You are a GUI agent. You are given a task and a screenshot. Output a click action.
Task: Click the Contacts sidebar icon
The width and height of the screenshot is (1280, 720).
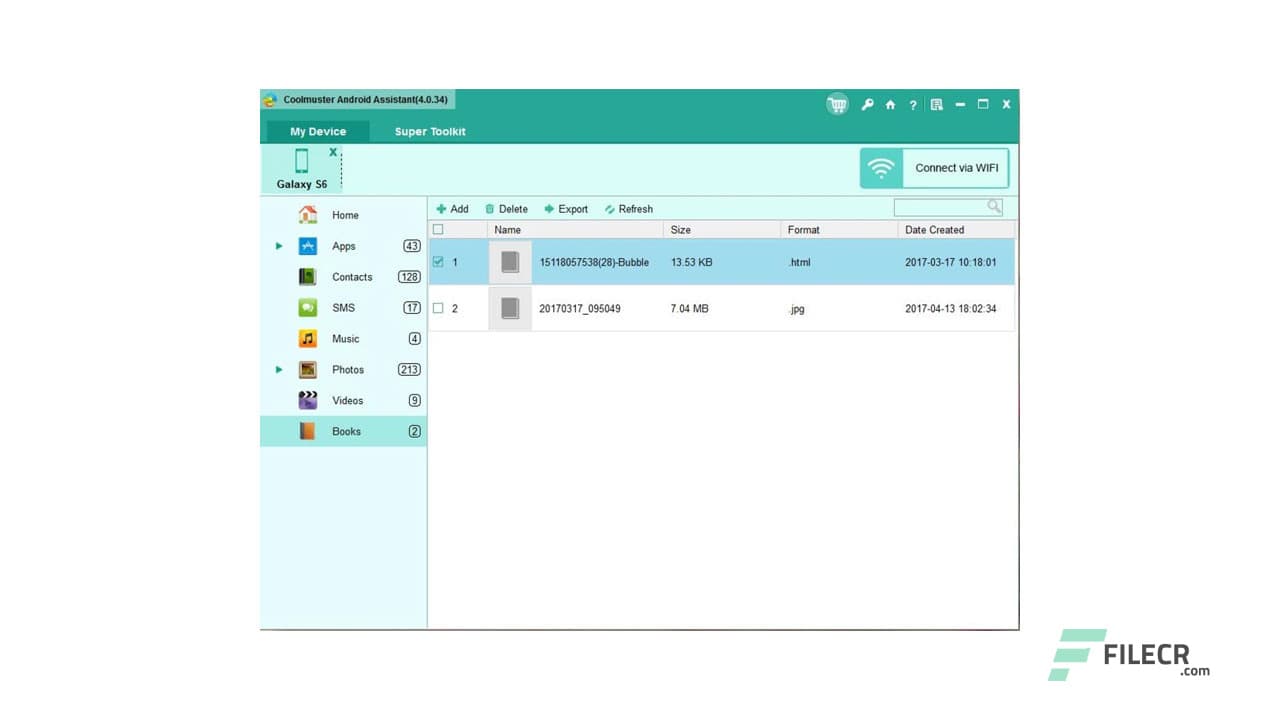pyautogui.click(x=307, y=276)
